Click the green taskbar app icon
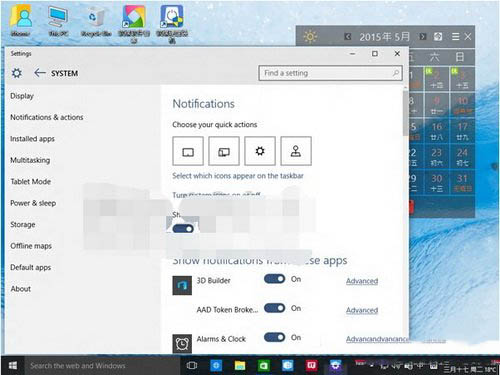The height and width of the screenshot is (375, 500). [264, 366]
